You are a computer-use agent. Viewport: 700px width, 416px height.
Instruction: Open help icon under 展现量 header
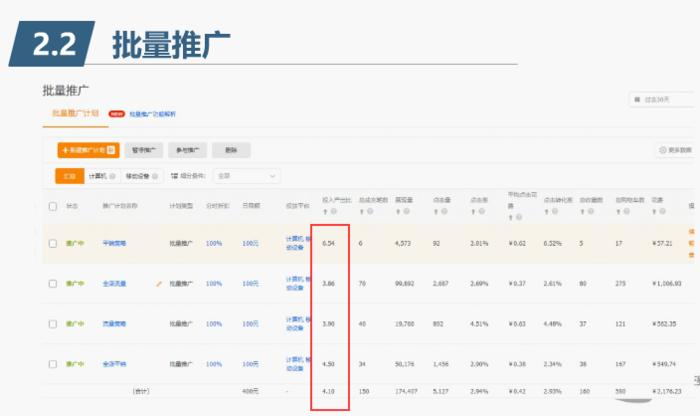pos(406,211)
